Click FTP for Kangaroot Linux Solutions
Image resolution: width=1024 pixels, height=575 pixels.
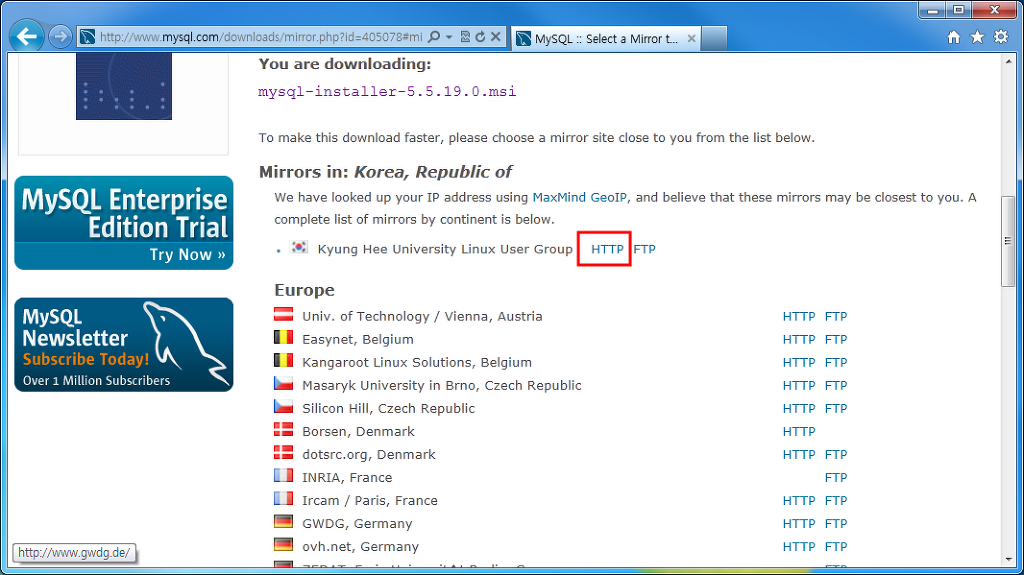[836, 362]
